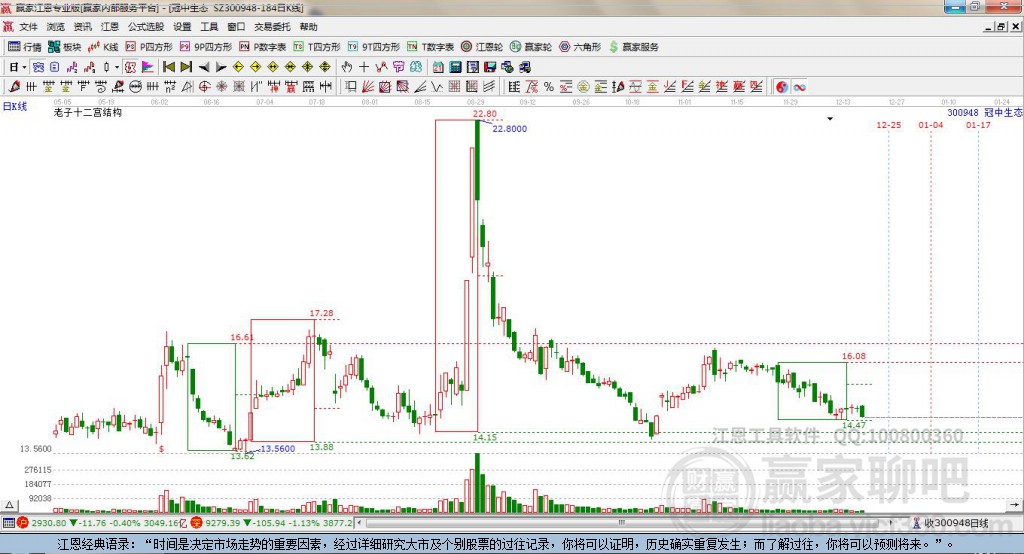Click the 16.08 price label

click(854, 356)
